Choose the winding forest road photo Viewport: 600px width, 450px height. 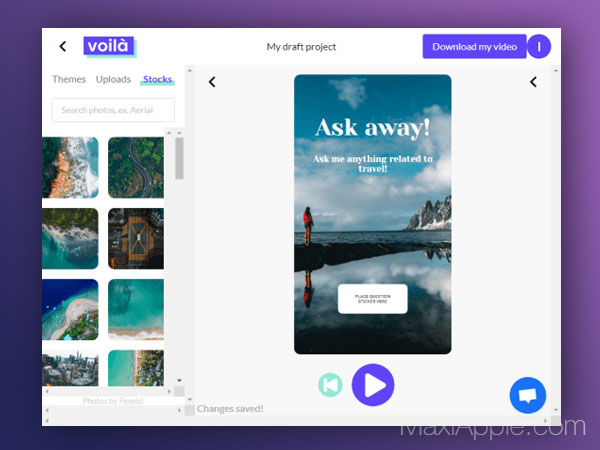coord(136,168)
